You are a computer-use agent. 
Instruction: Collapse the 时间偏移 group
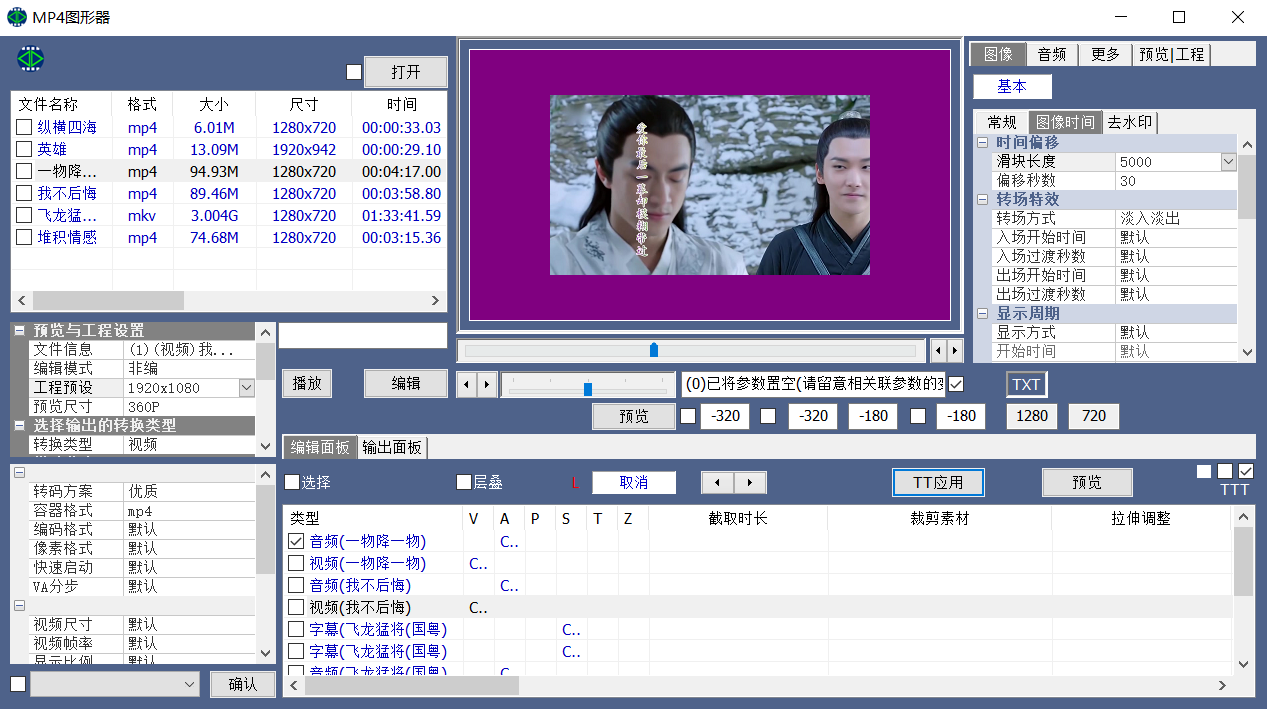tap(983, 142)
